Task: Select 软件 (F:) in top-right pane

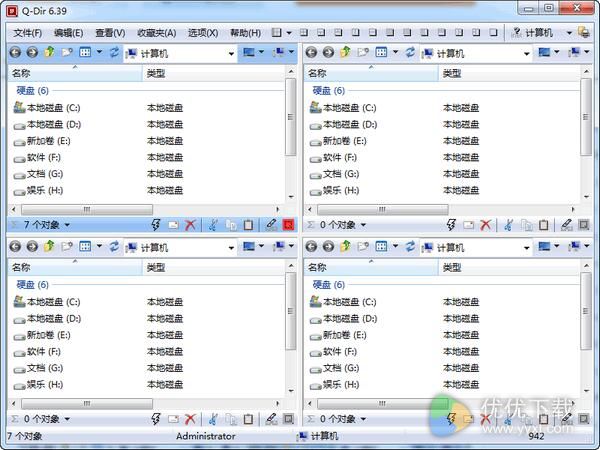Action: tap(333, 158)
